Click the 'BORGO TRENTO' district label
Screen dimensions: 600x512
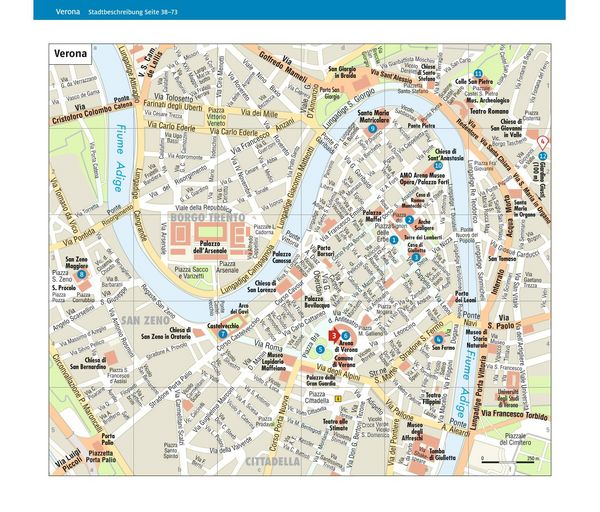point(208,217)
